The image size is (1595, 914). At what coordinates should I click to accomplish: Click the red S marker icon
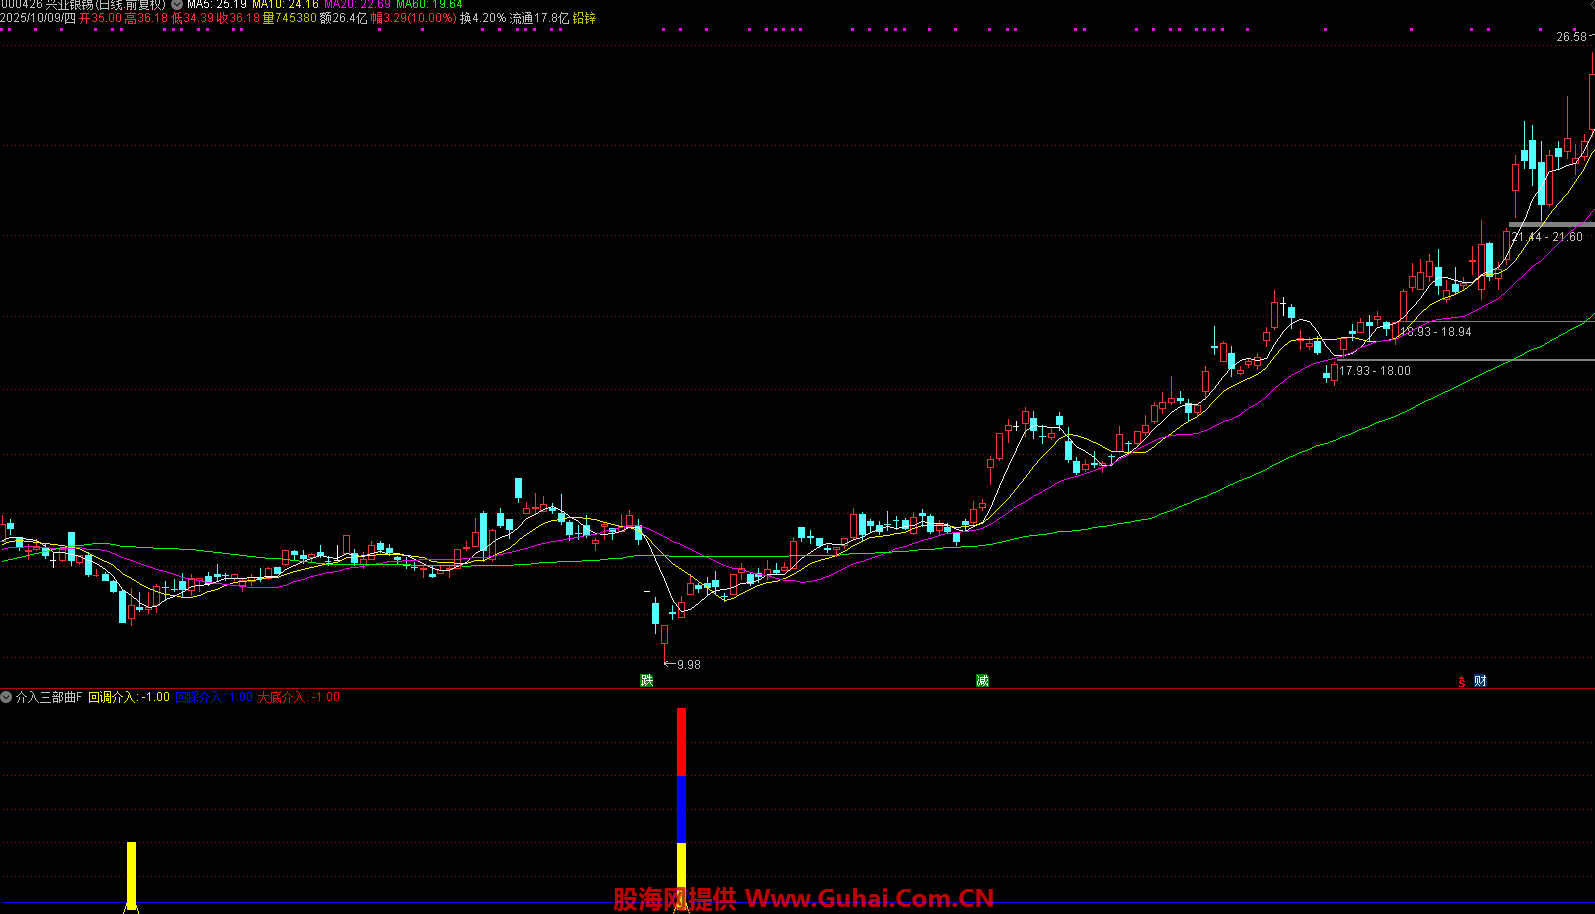pyautogui.click(x=1462, y=682)
